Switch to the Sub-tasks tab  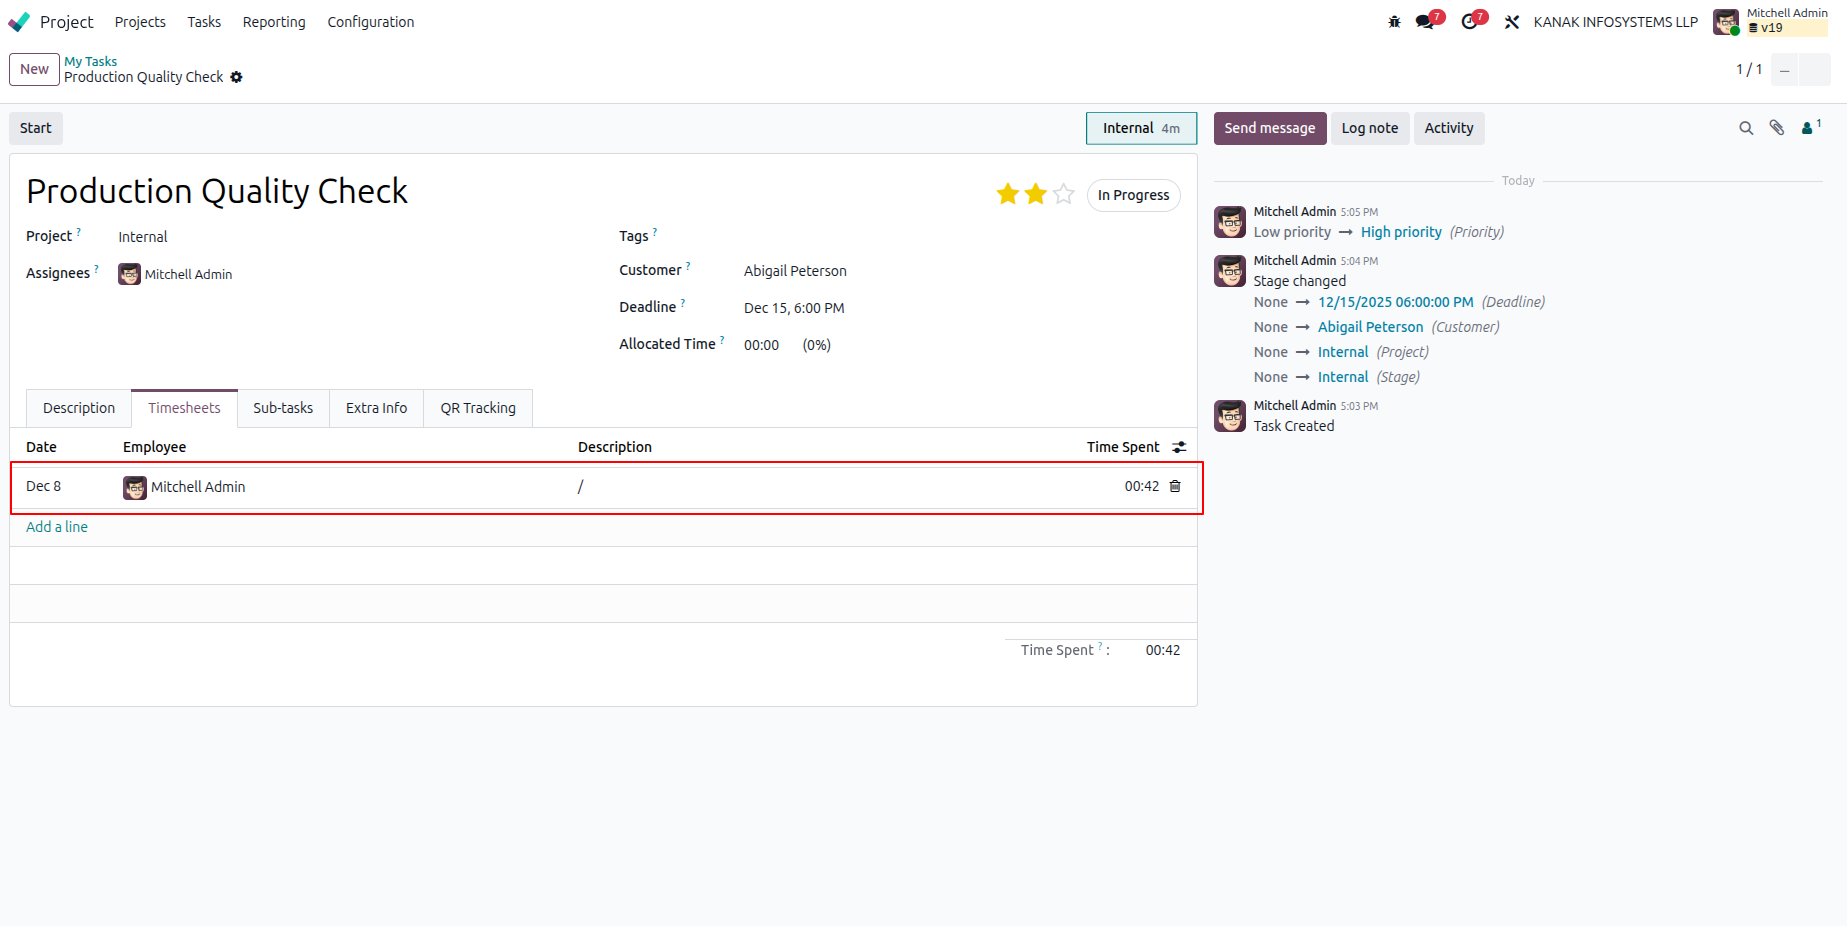[283, 408]
